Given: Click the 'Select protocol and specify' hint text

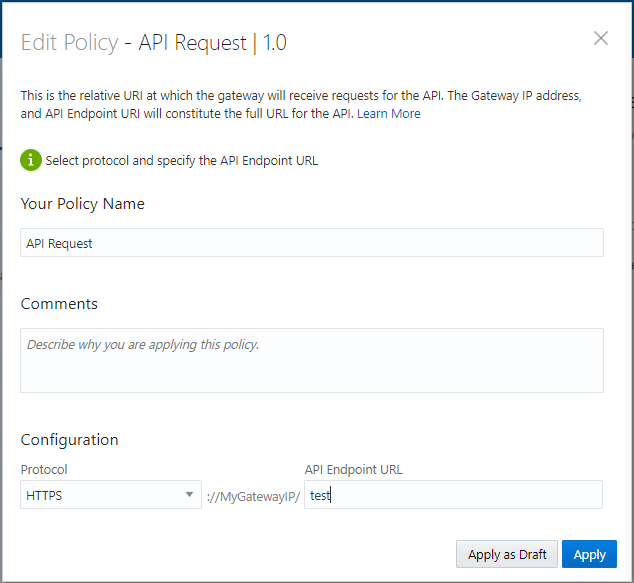Looking at the screenshot, I should coord(182,161).
